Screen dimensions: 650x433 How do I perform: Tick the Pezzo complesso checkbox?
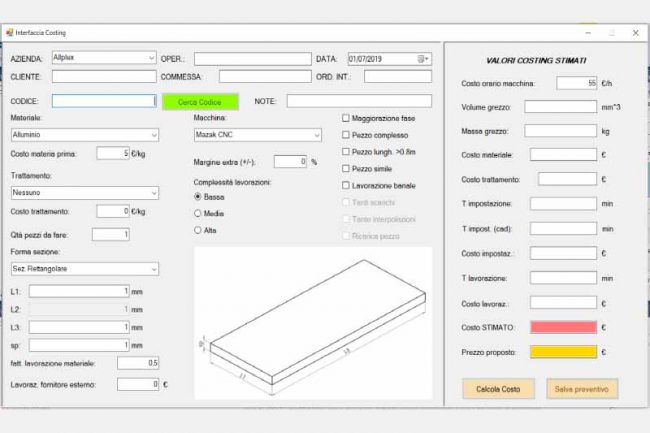click(x=346, y=135)
